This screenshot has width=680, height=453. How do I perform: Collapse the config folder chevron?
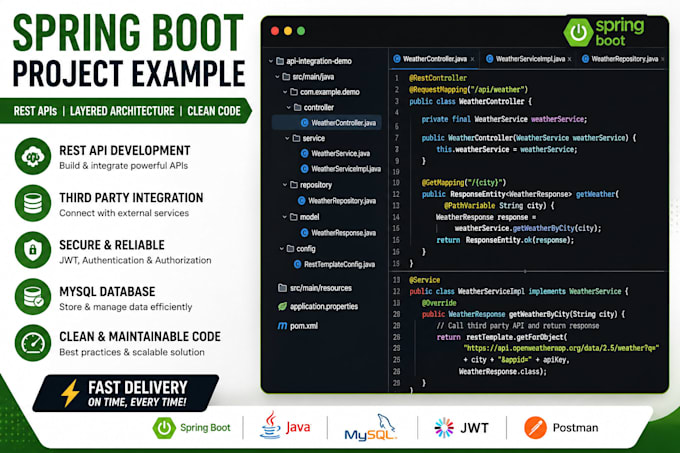point(281,249)
